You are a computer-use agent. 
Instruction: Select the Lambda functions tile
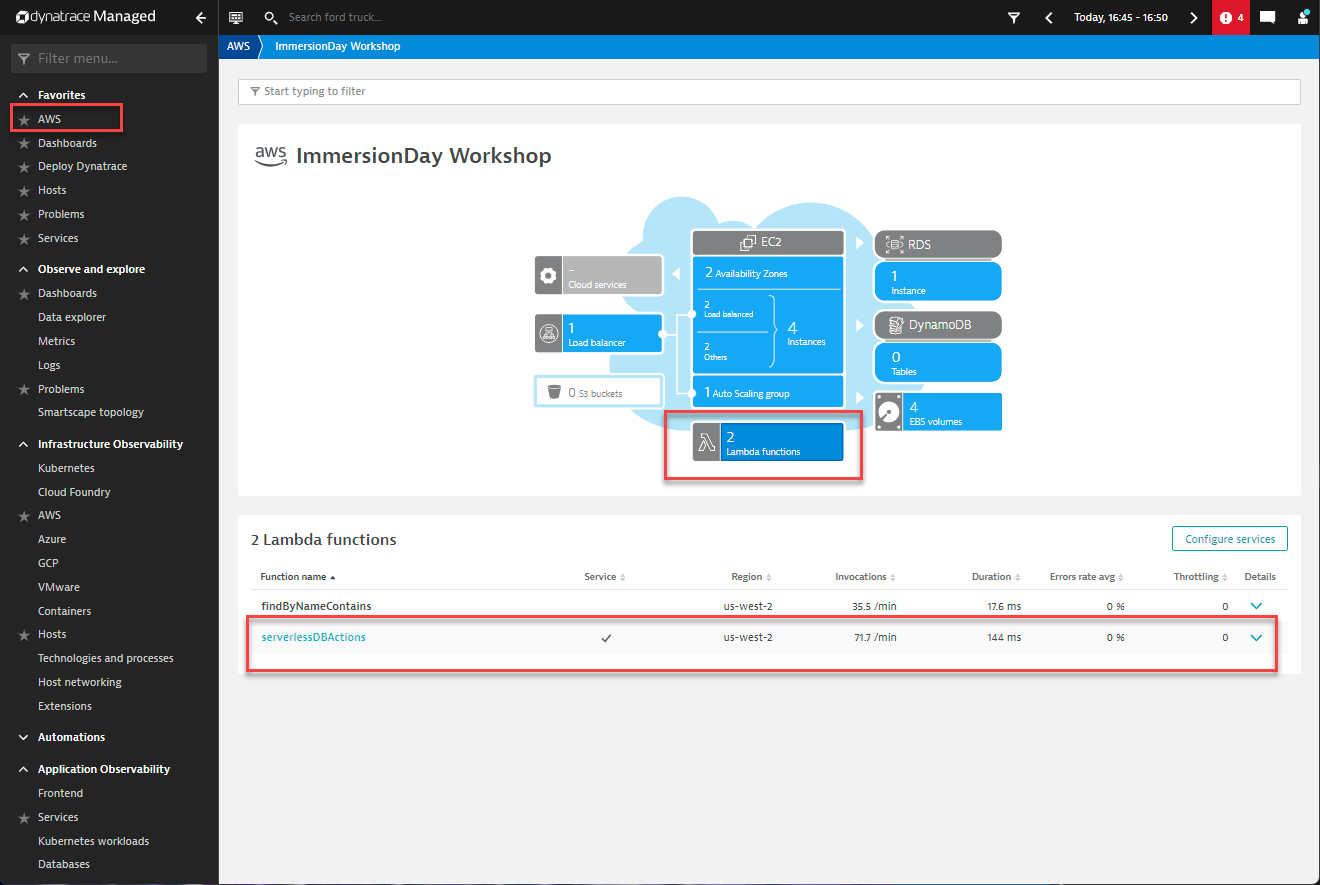tap(767, 443)
